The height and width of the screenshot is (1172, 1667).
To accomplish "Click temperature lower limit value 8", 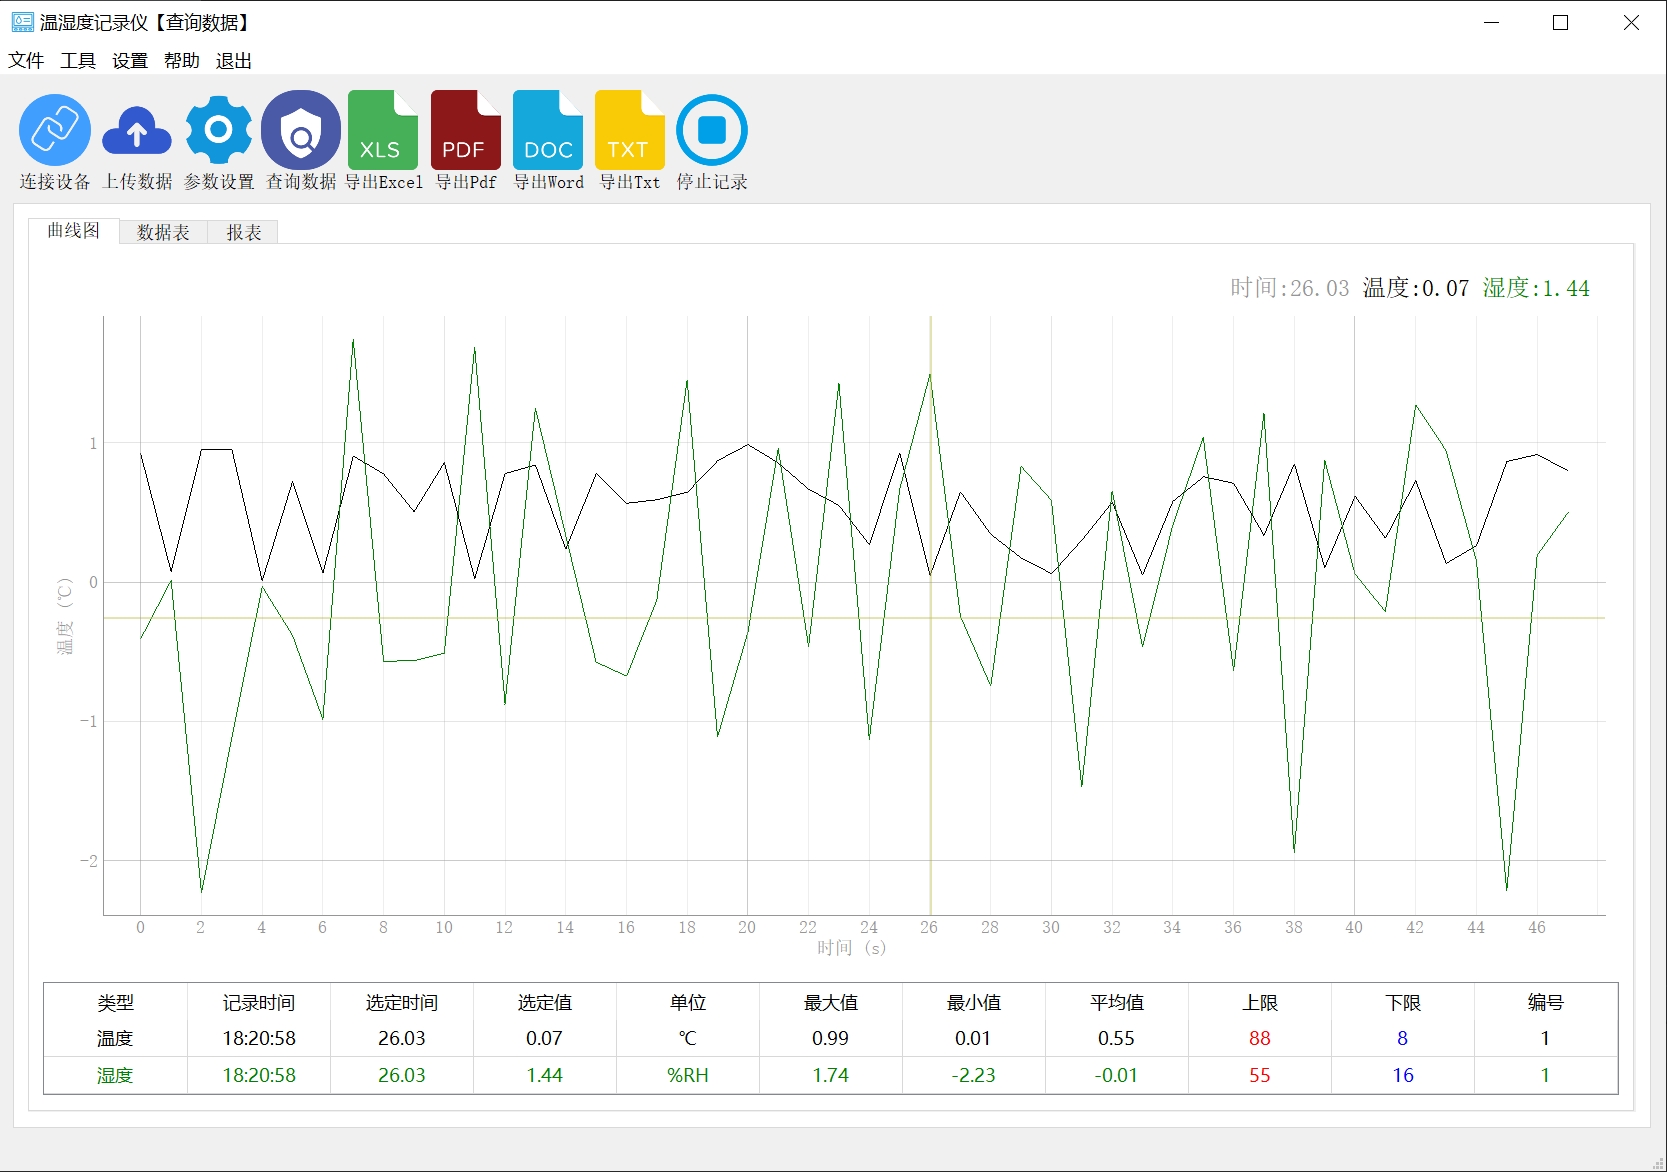I will [x=1403, y=1039].
